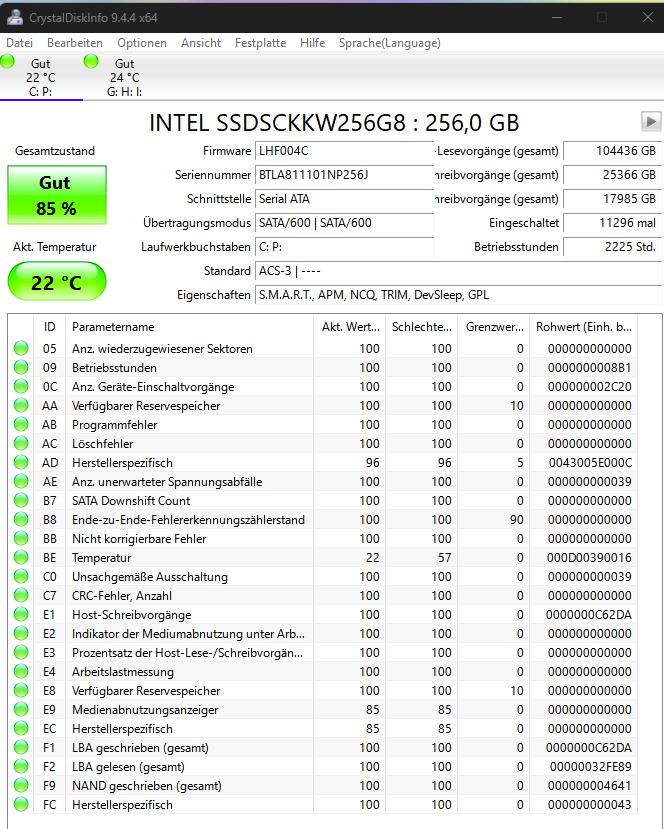Click status icon for LBA gelesen row
The image size is (664, 829).
21,767
